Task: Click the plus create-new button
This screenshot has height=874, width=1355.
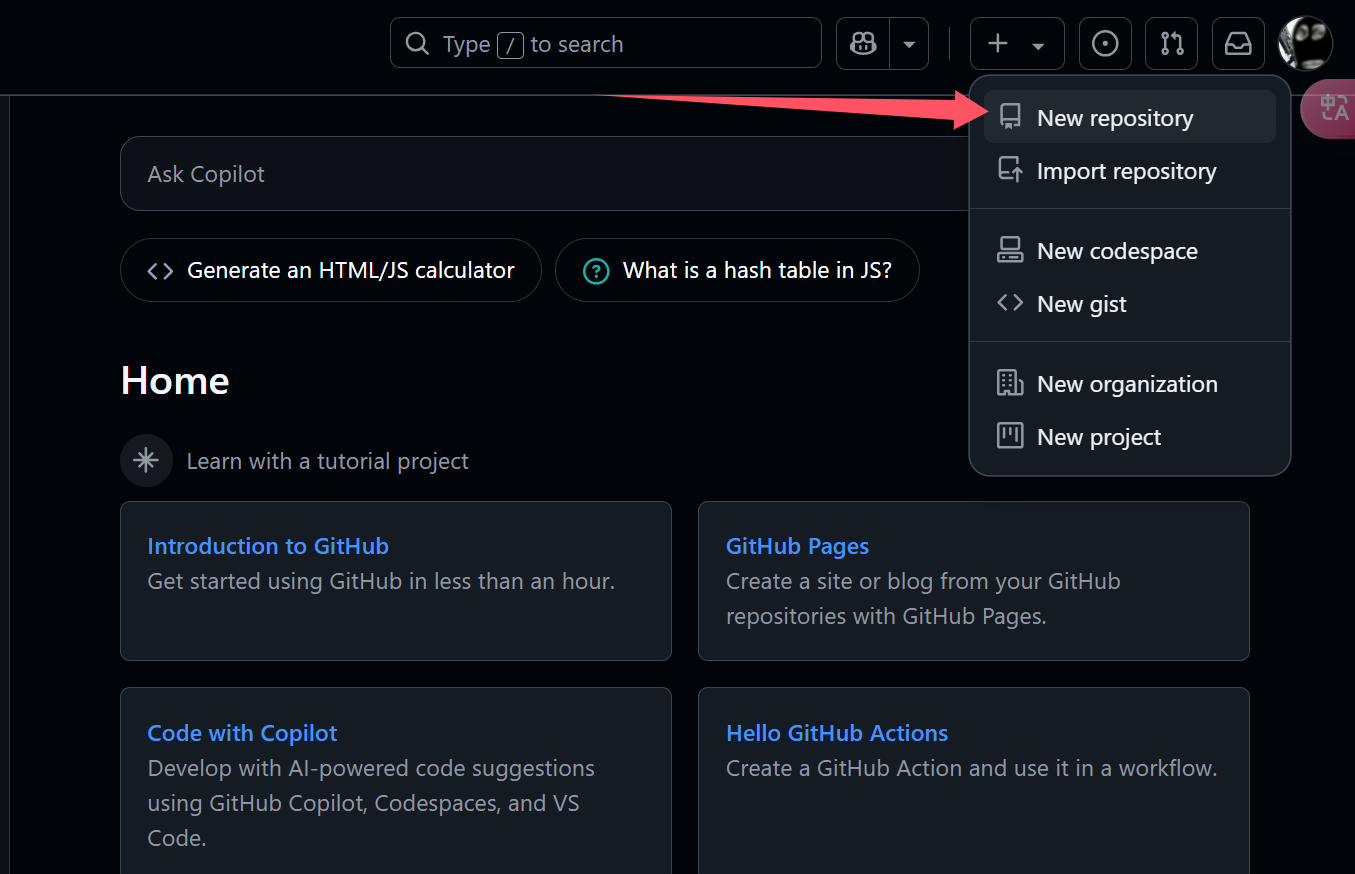Action: click(1017, 44)
